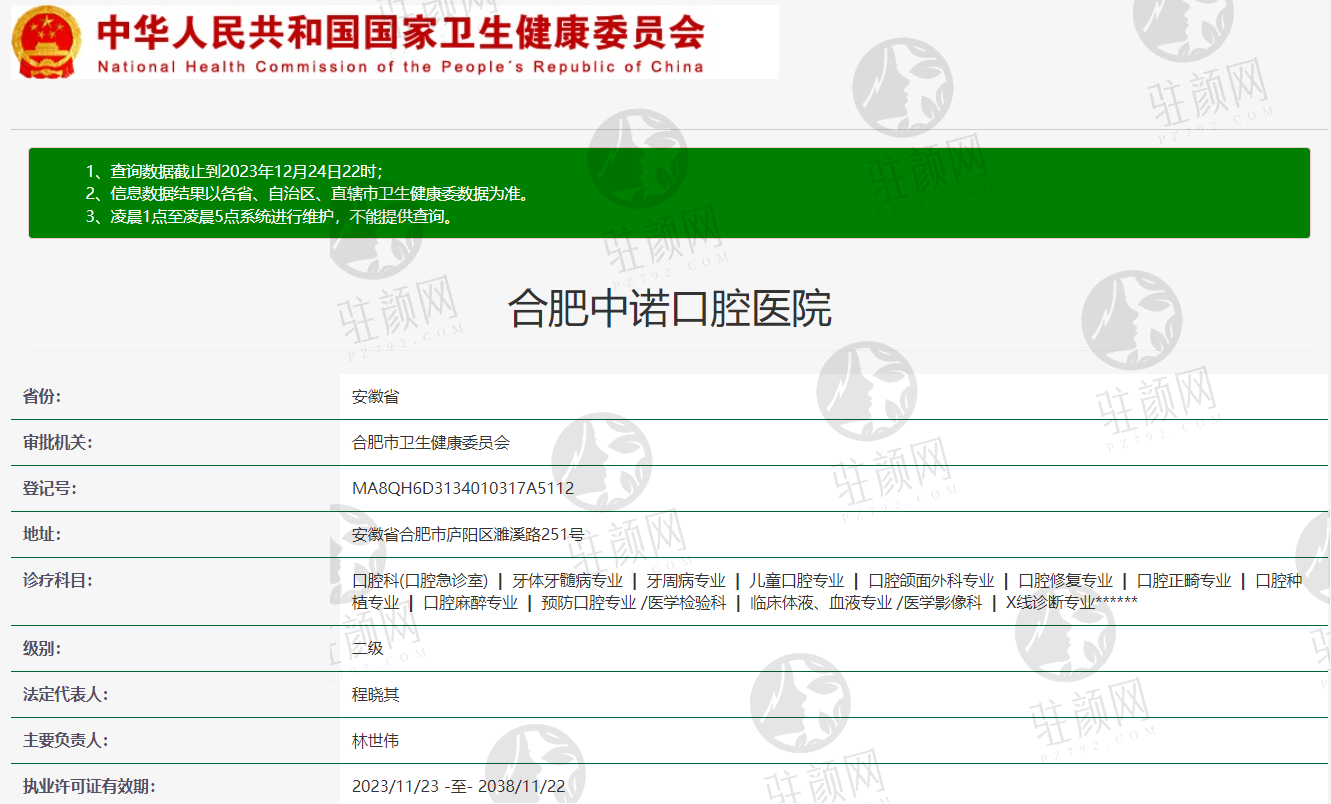Click the text 口腔科(口腔急诊室)

tap(420, 581)
